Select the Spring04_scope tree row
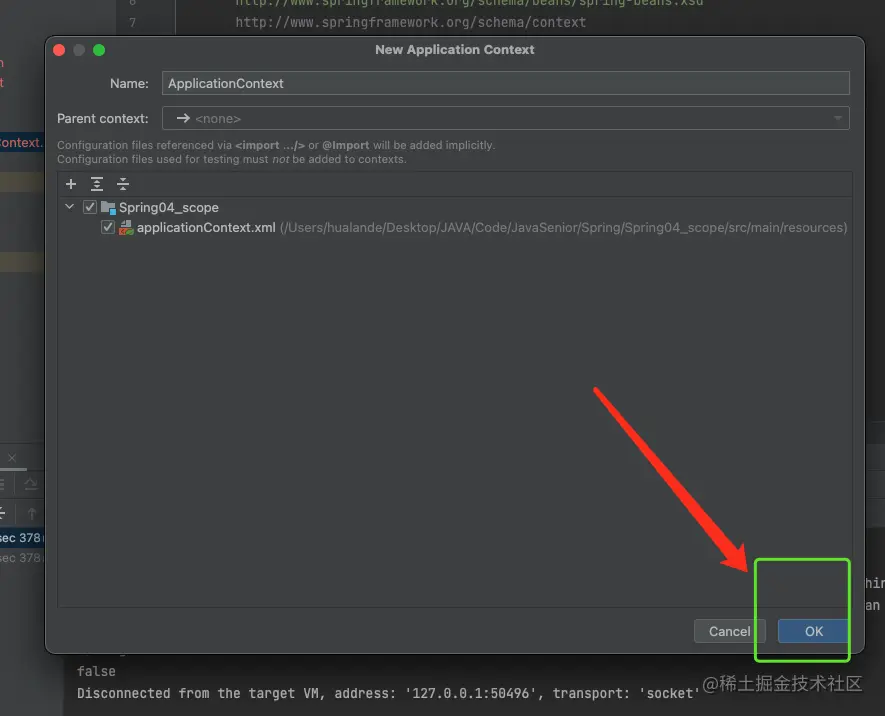This screenshot has width=885, height=716. click(x=455, y=207)
